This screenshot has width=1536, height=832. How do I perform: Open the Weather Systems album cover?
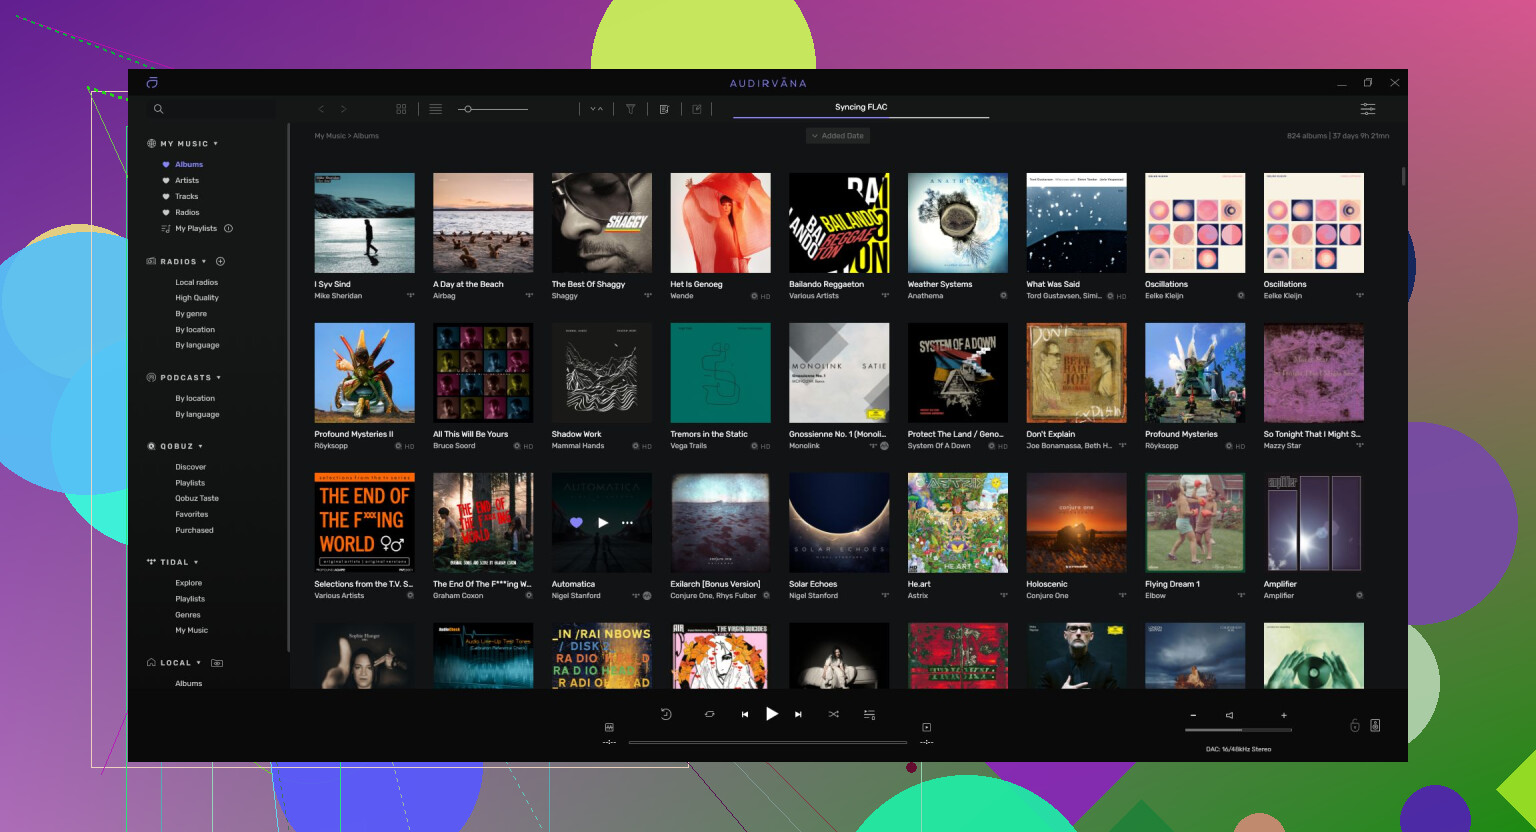pyautogui.click(x=957, y=223)
